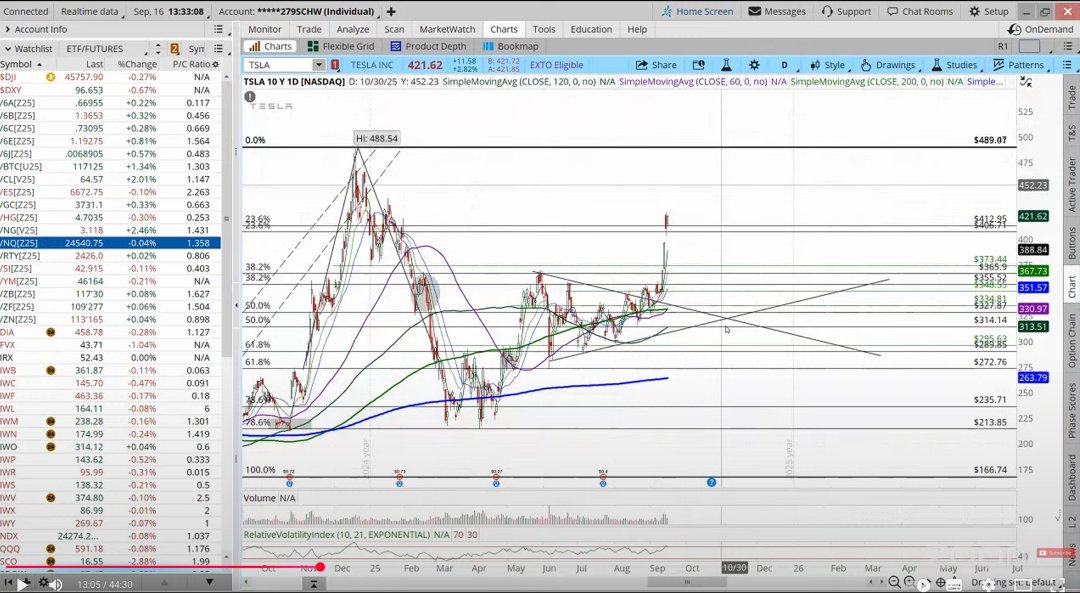Open the Studies menu
1080x593 pixels.
click(x=954, y=65)
